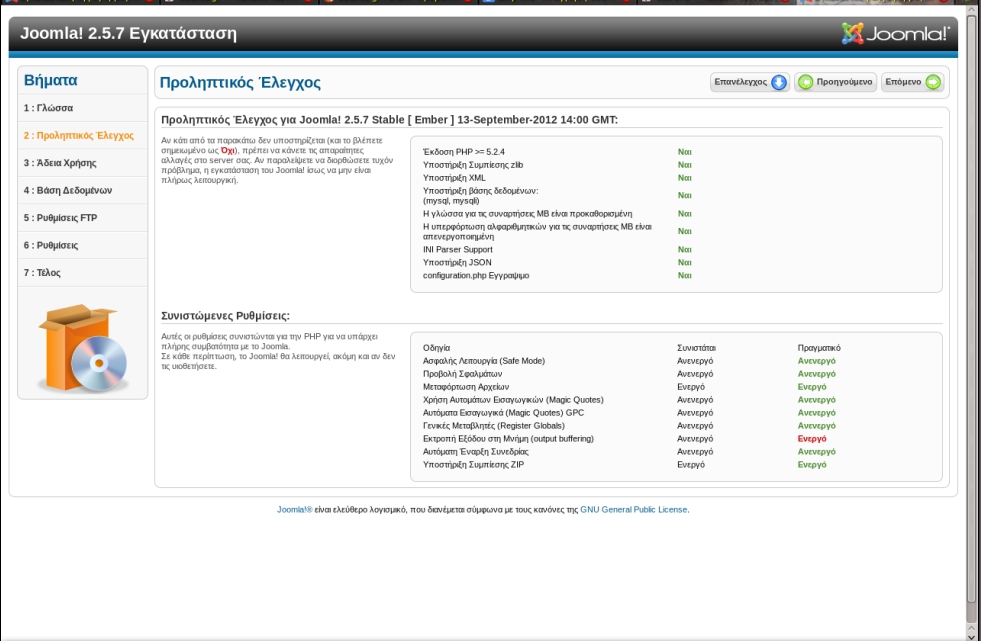Select step 7: Τέλος in the sidebar
The width and height of the screenshot is (981, 641).
coord(43,272)
